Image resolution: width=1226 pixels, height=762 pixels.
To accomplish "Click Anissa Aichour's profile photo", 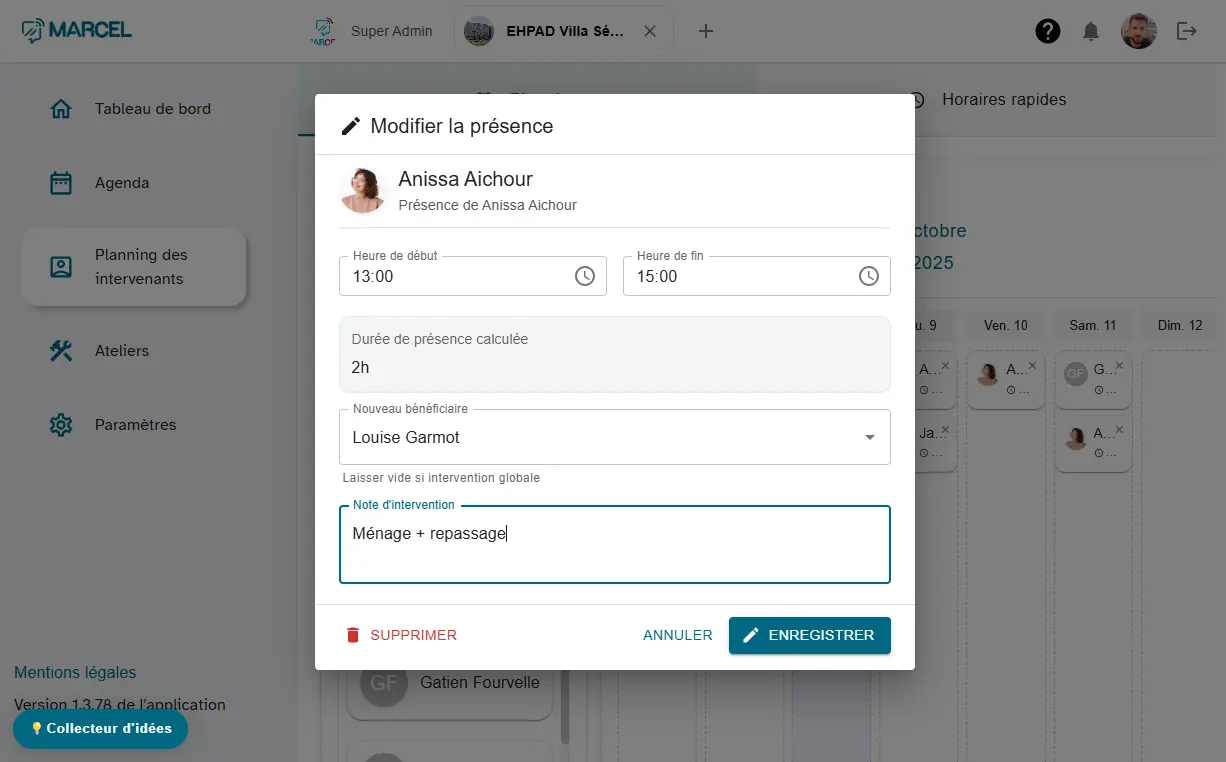I will click(362, 190).
